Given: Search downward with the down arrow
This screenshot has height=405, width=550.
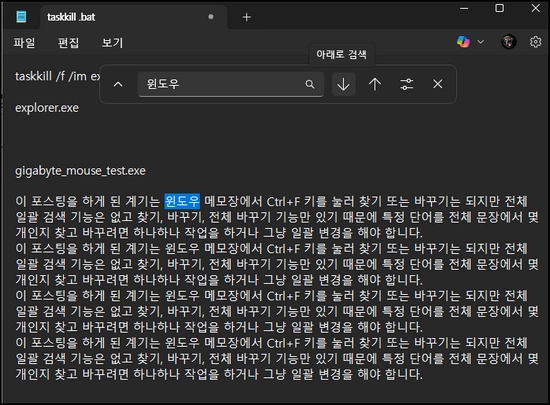Looking at the screenshot, I should coord(343,84).
